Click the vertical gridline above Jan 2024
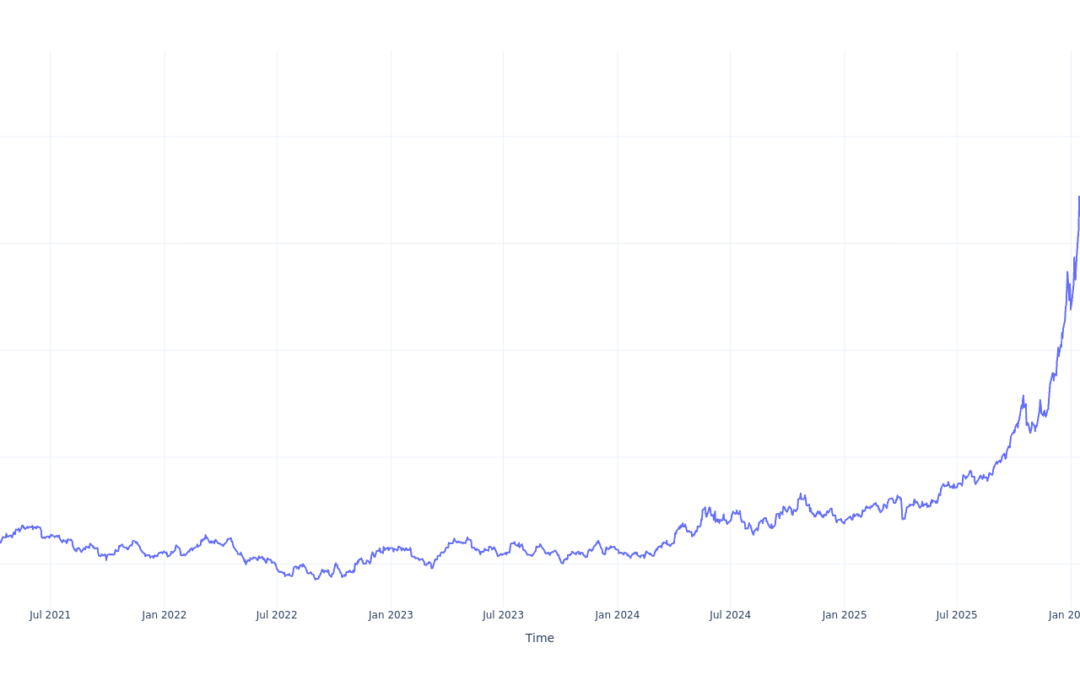1080x675 pixels. [x=617, y=300]
